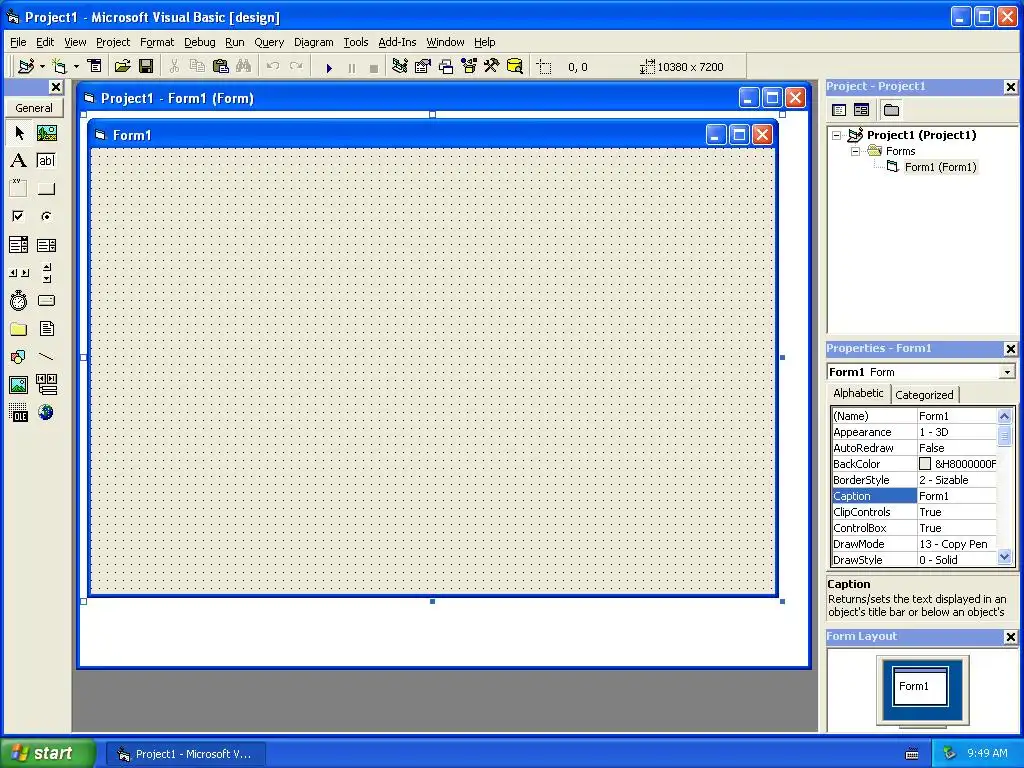Click the Windows Start button
The width and height of the screenshot is (1024, 768).
[x=46, y=753]
